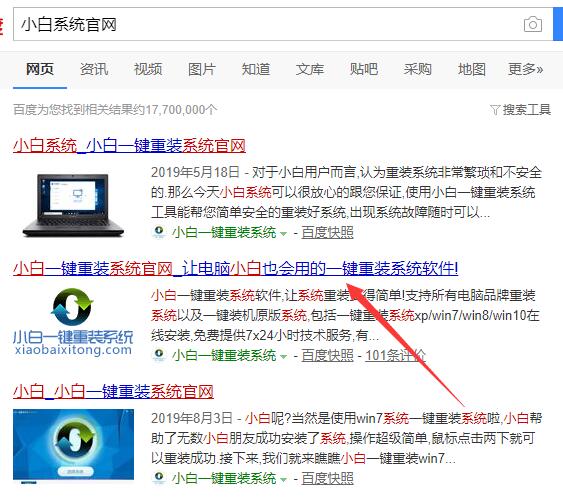The height and width of the screenshot is (502, 563).
Task: Open result 小白系统_小白一键重装系统官网
Action: (129, 146)
